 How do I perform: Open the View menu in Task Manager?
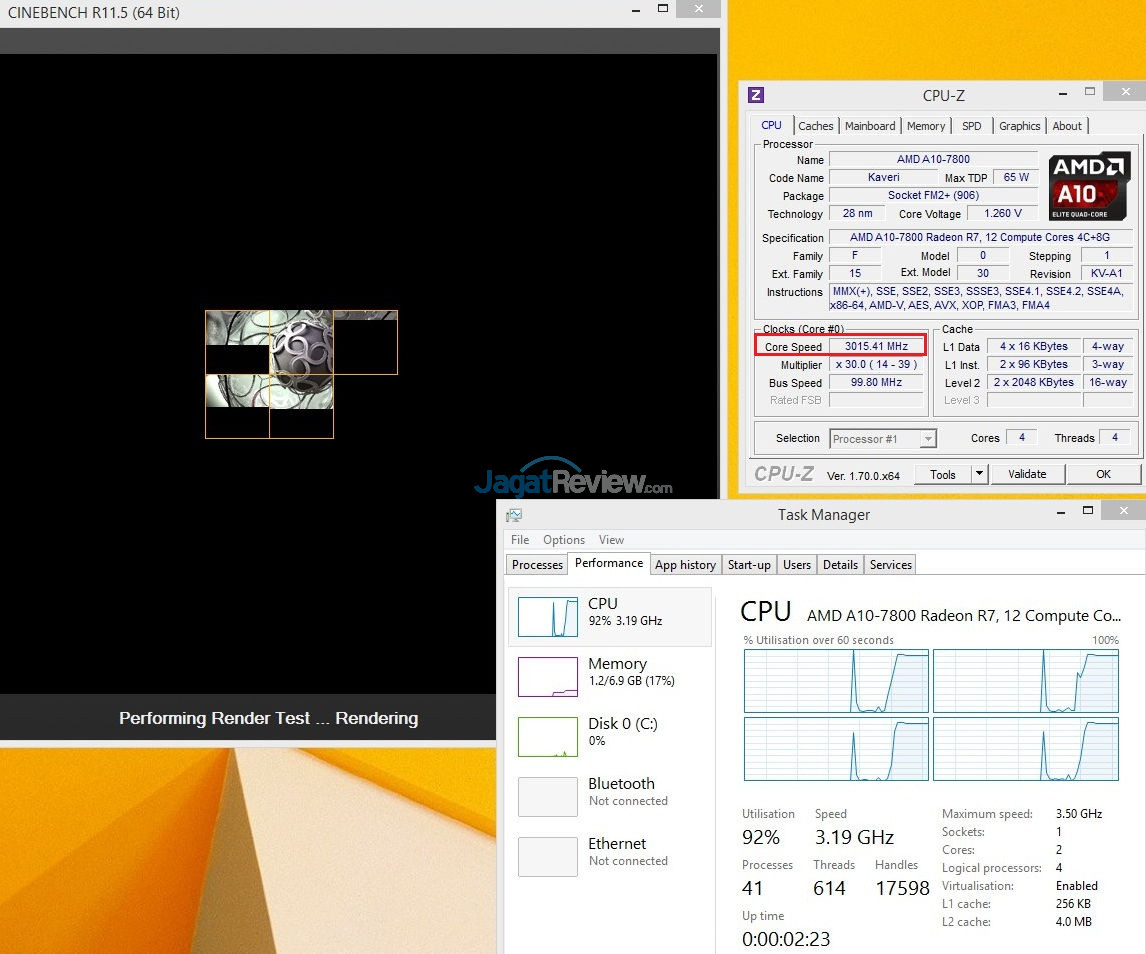pyautogui.click(x=611, y=540)
